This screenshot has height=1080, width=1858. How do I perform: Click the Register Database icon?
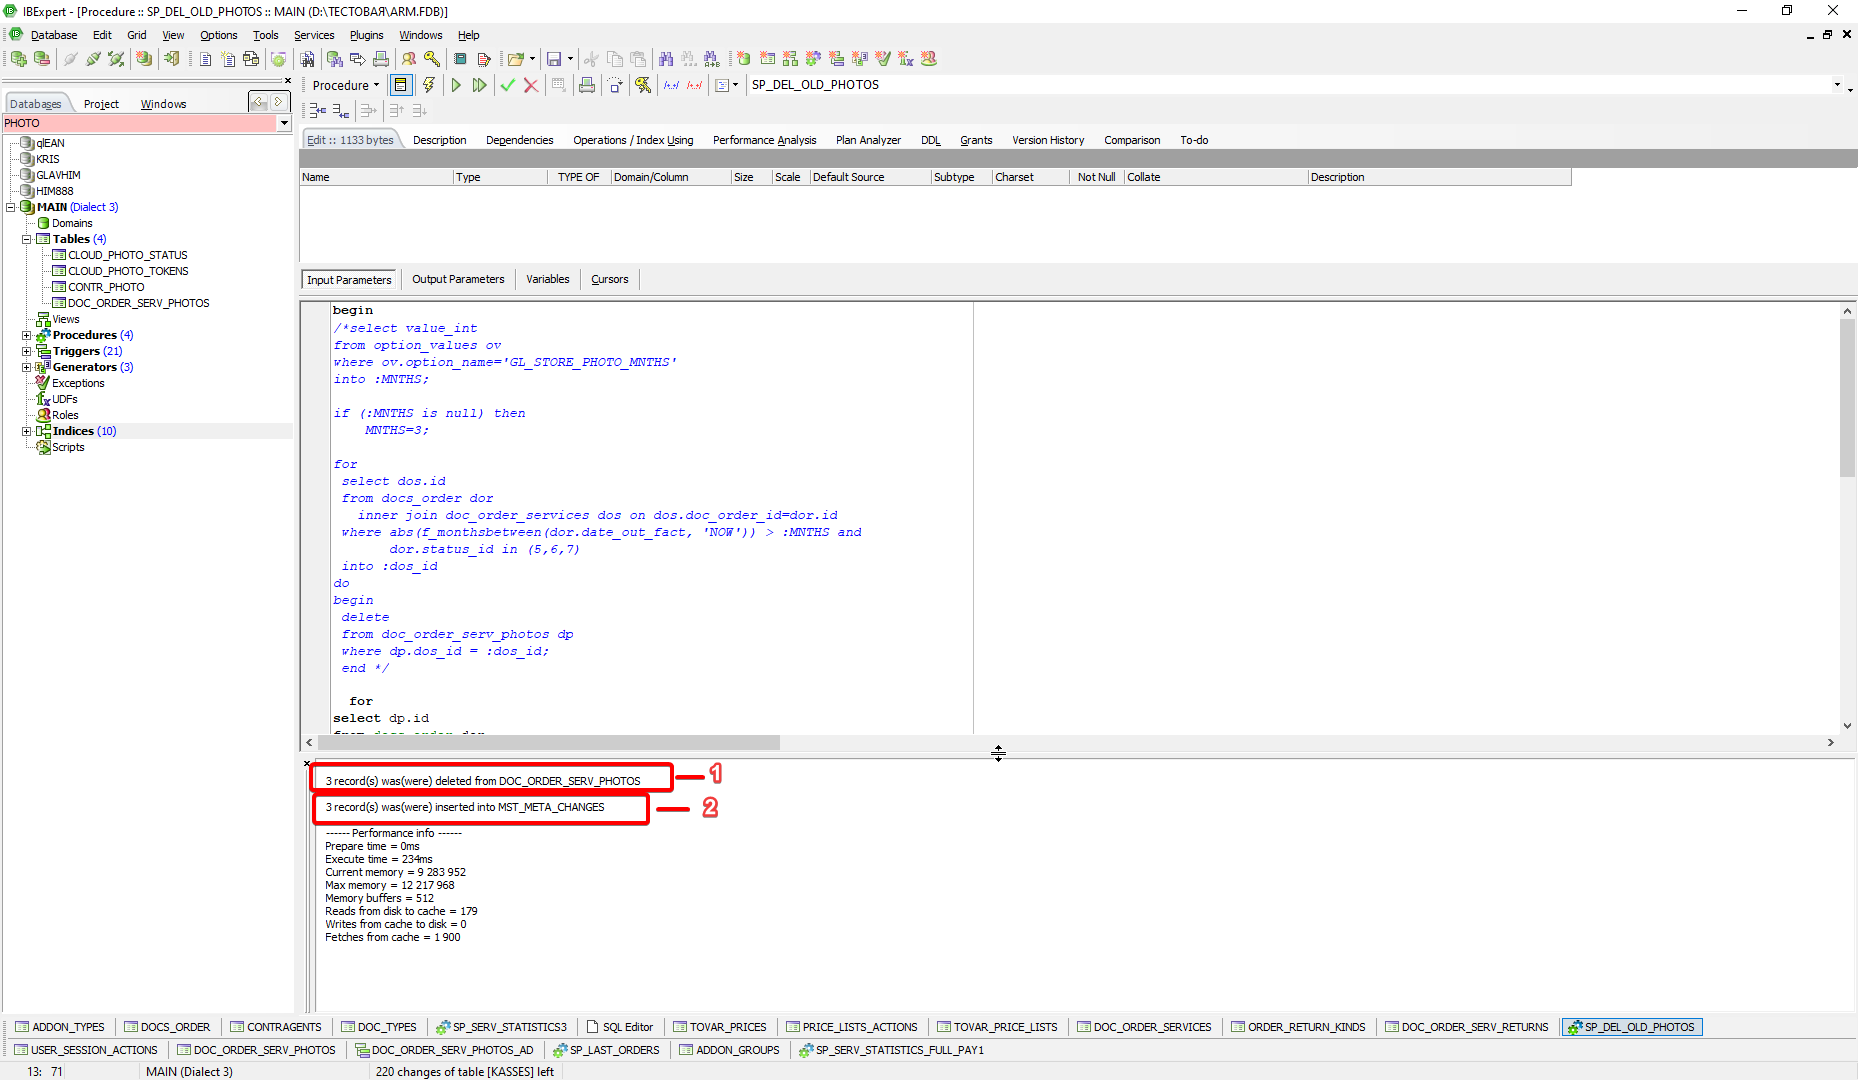18,59
